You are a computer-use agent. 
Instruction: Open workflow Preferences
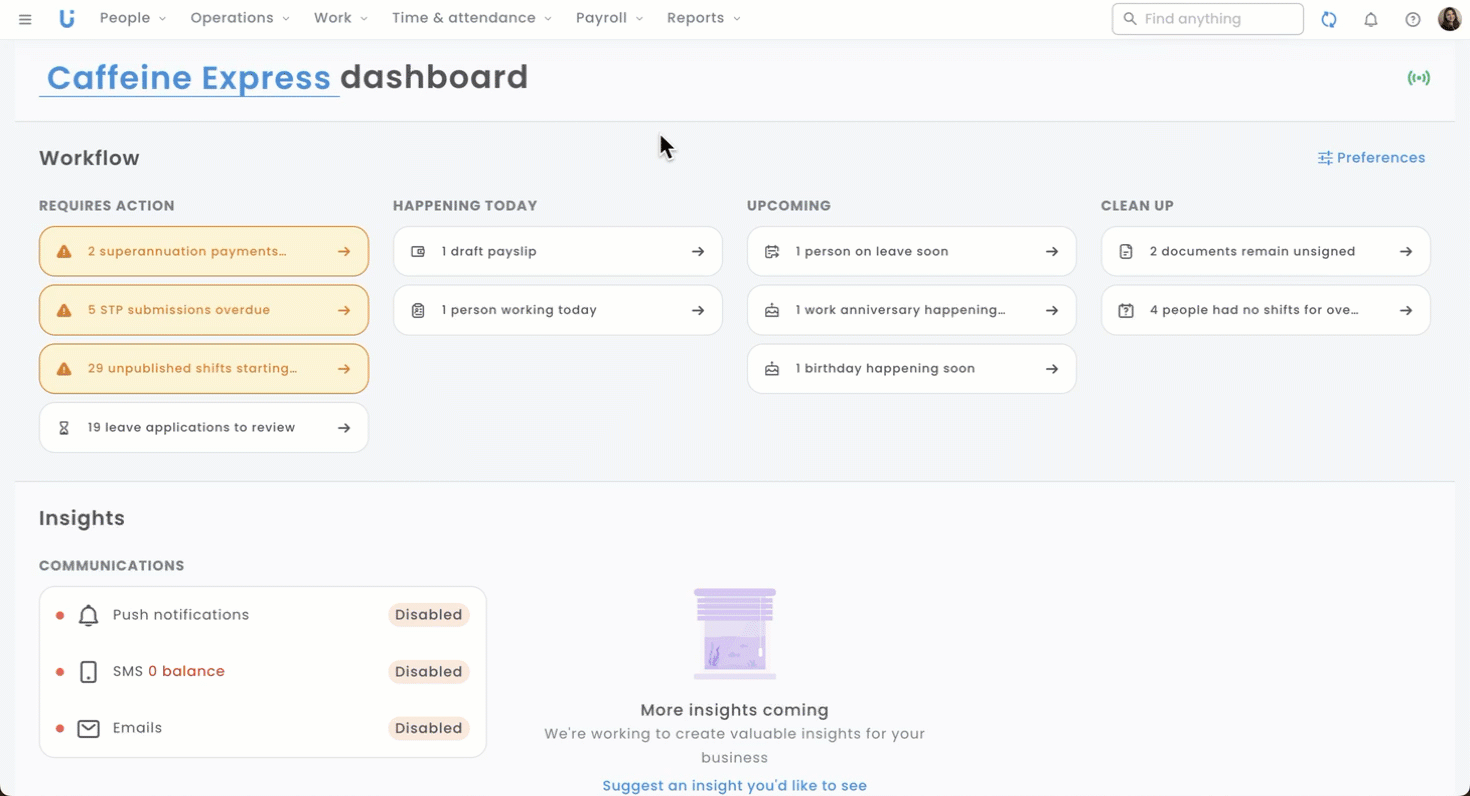pyautogui.click(x=1371, y=158)
